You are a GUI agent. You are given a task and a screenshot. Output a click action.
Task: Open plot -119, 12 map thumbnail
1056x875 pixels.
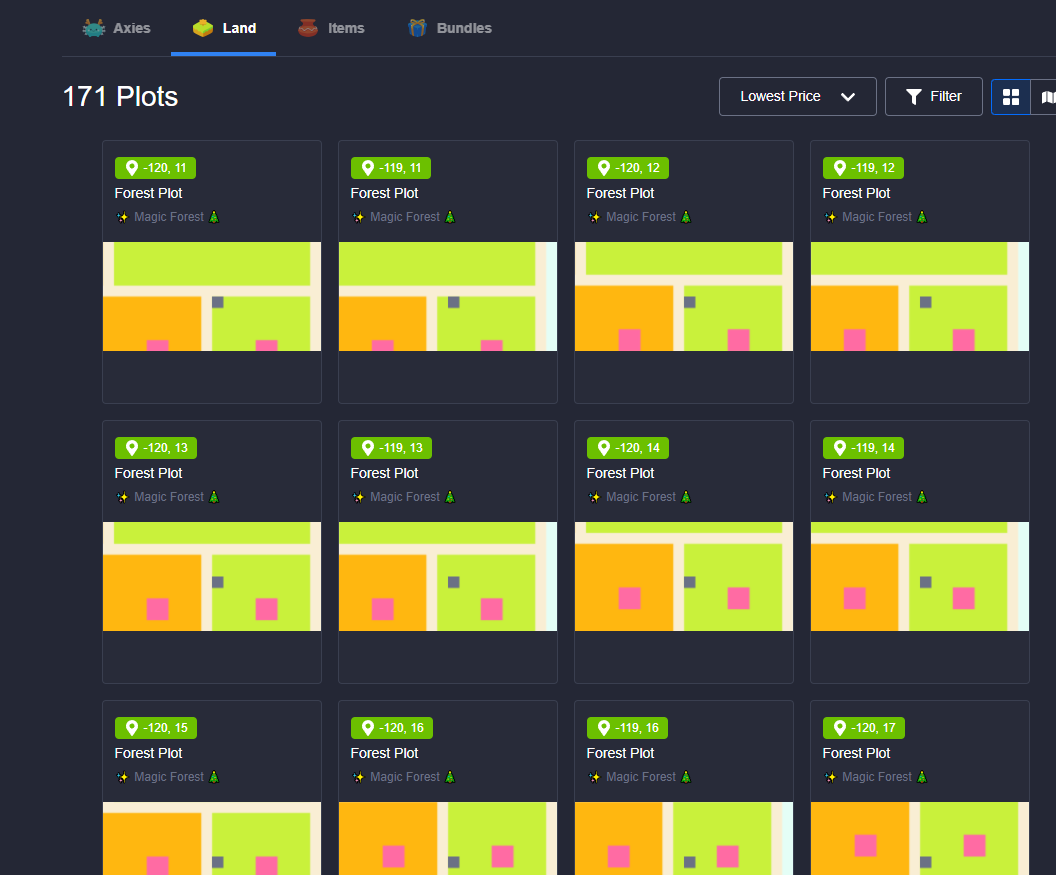(x=920, y=296)
